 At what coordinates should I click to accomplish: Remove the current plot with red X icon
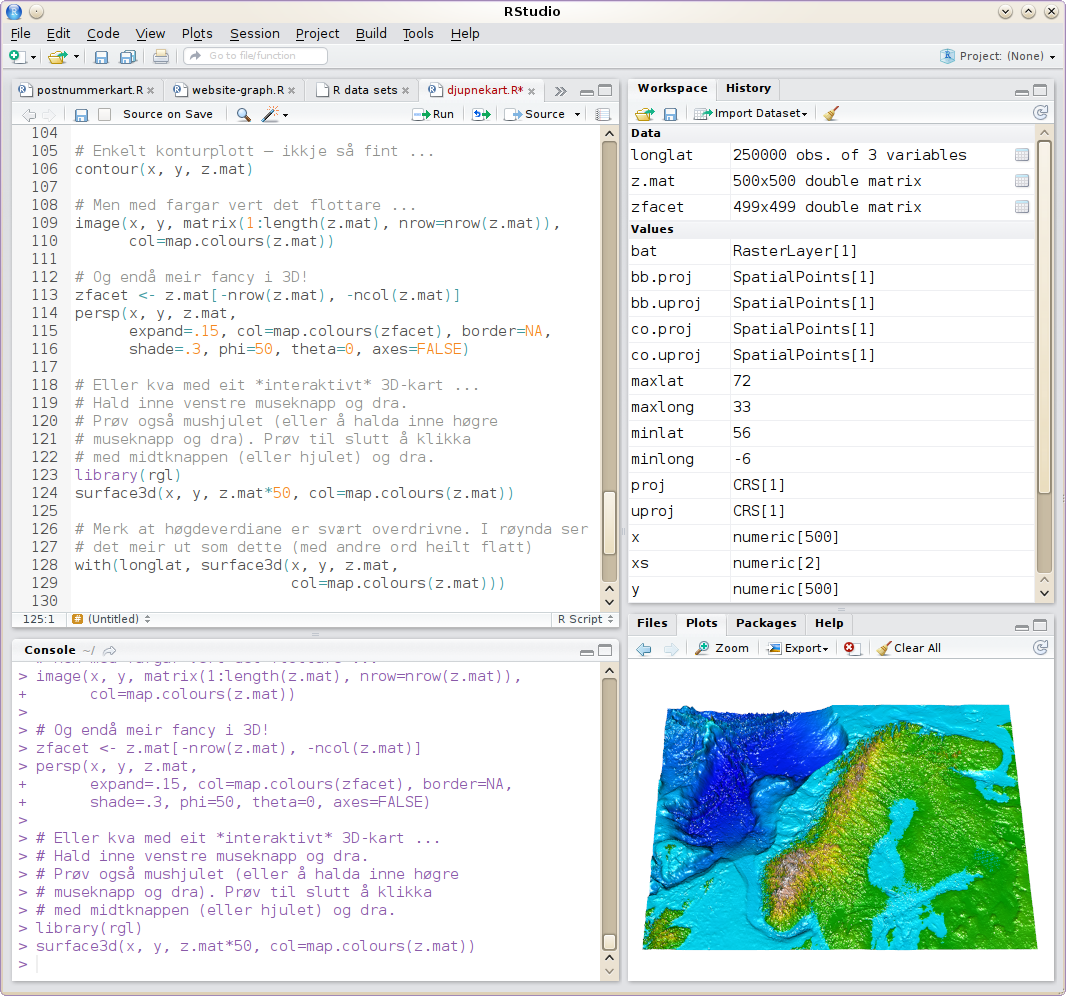850,648
